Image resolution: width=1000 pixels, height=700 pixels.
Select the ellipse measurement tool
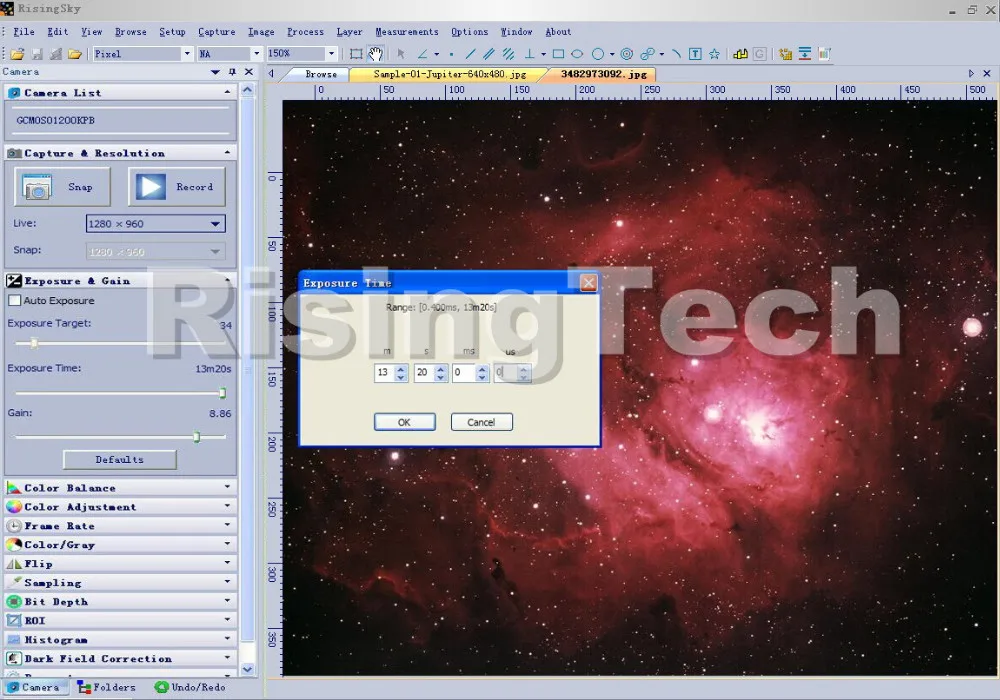pyautogui.click(x=577, y=54)
